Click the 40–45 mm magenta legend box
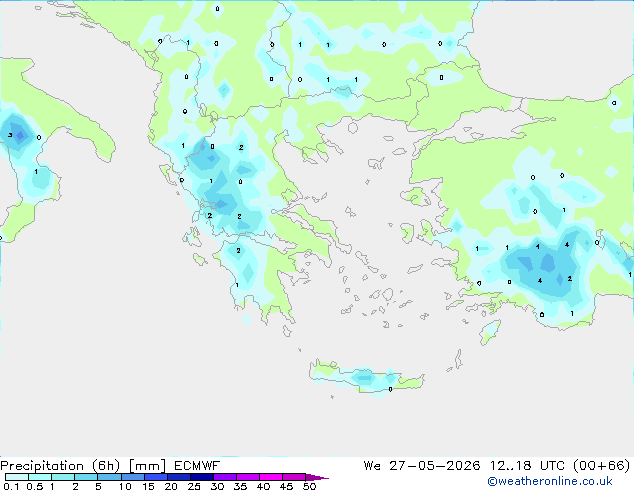Screen dimensions: 634x490 pos(271,477)
